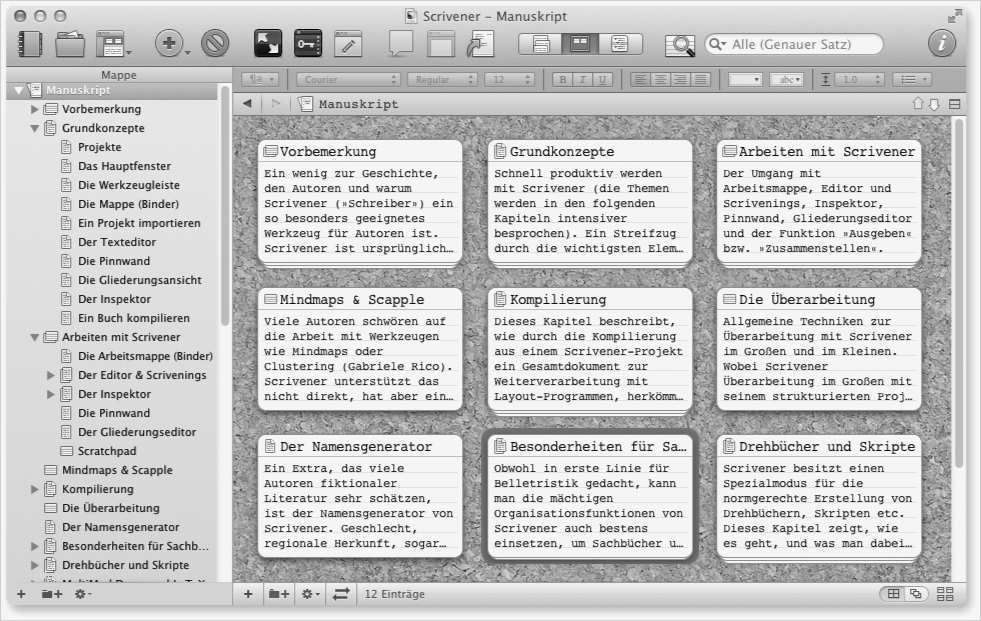
Task: Open the text color swatch picker
Action: (x=745, y=80)
